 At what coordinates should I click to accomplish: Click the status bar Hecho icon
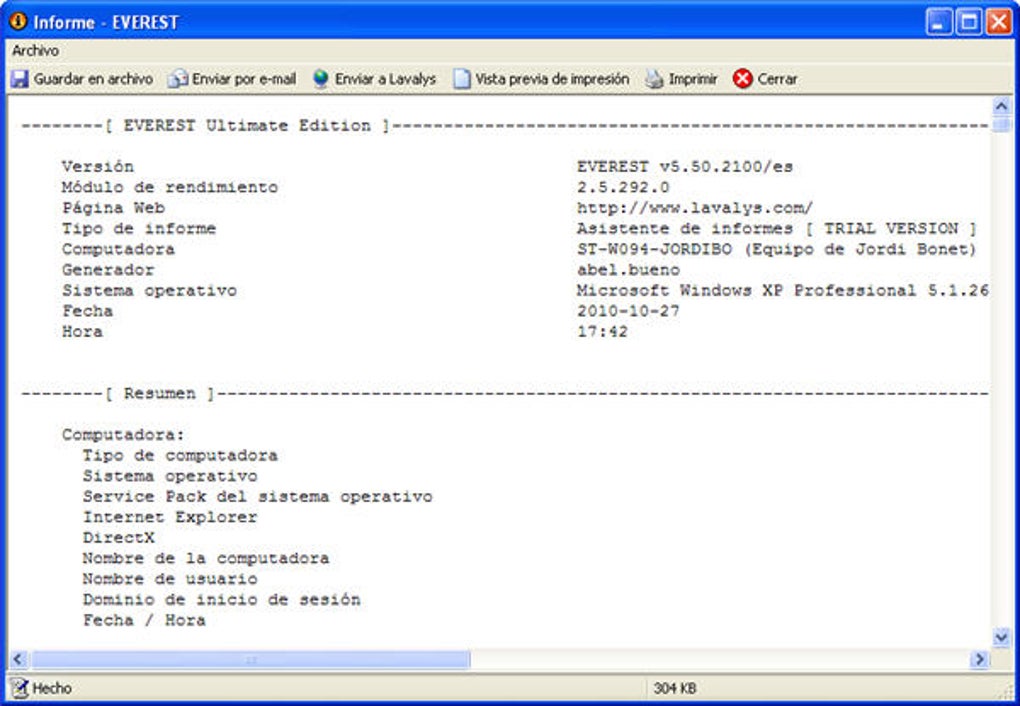pyautogui.click(x=20, y=688)
